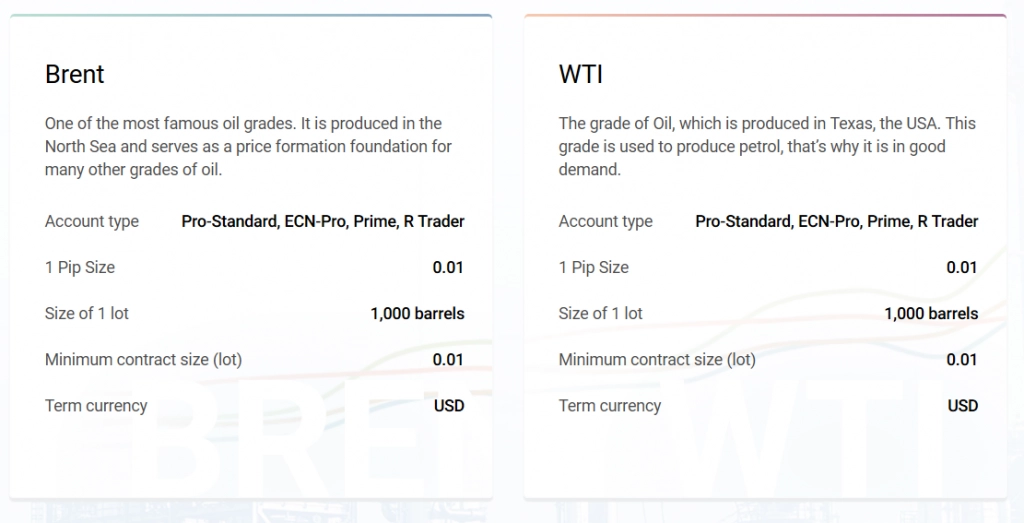Click WTI 1 Pip Size label
This screenshot has height=523, width=1024.
594,268
